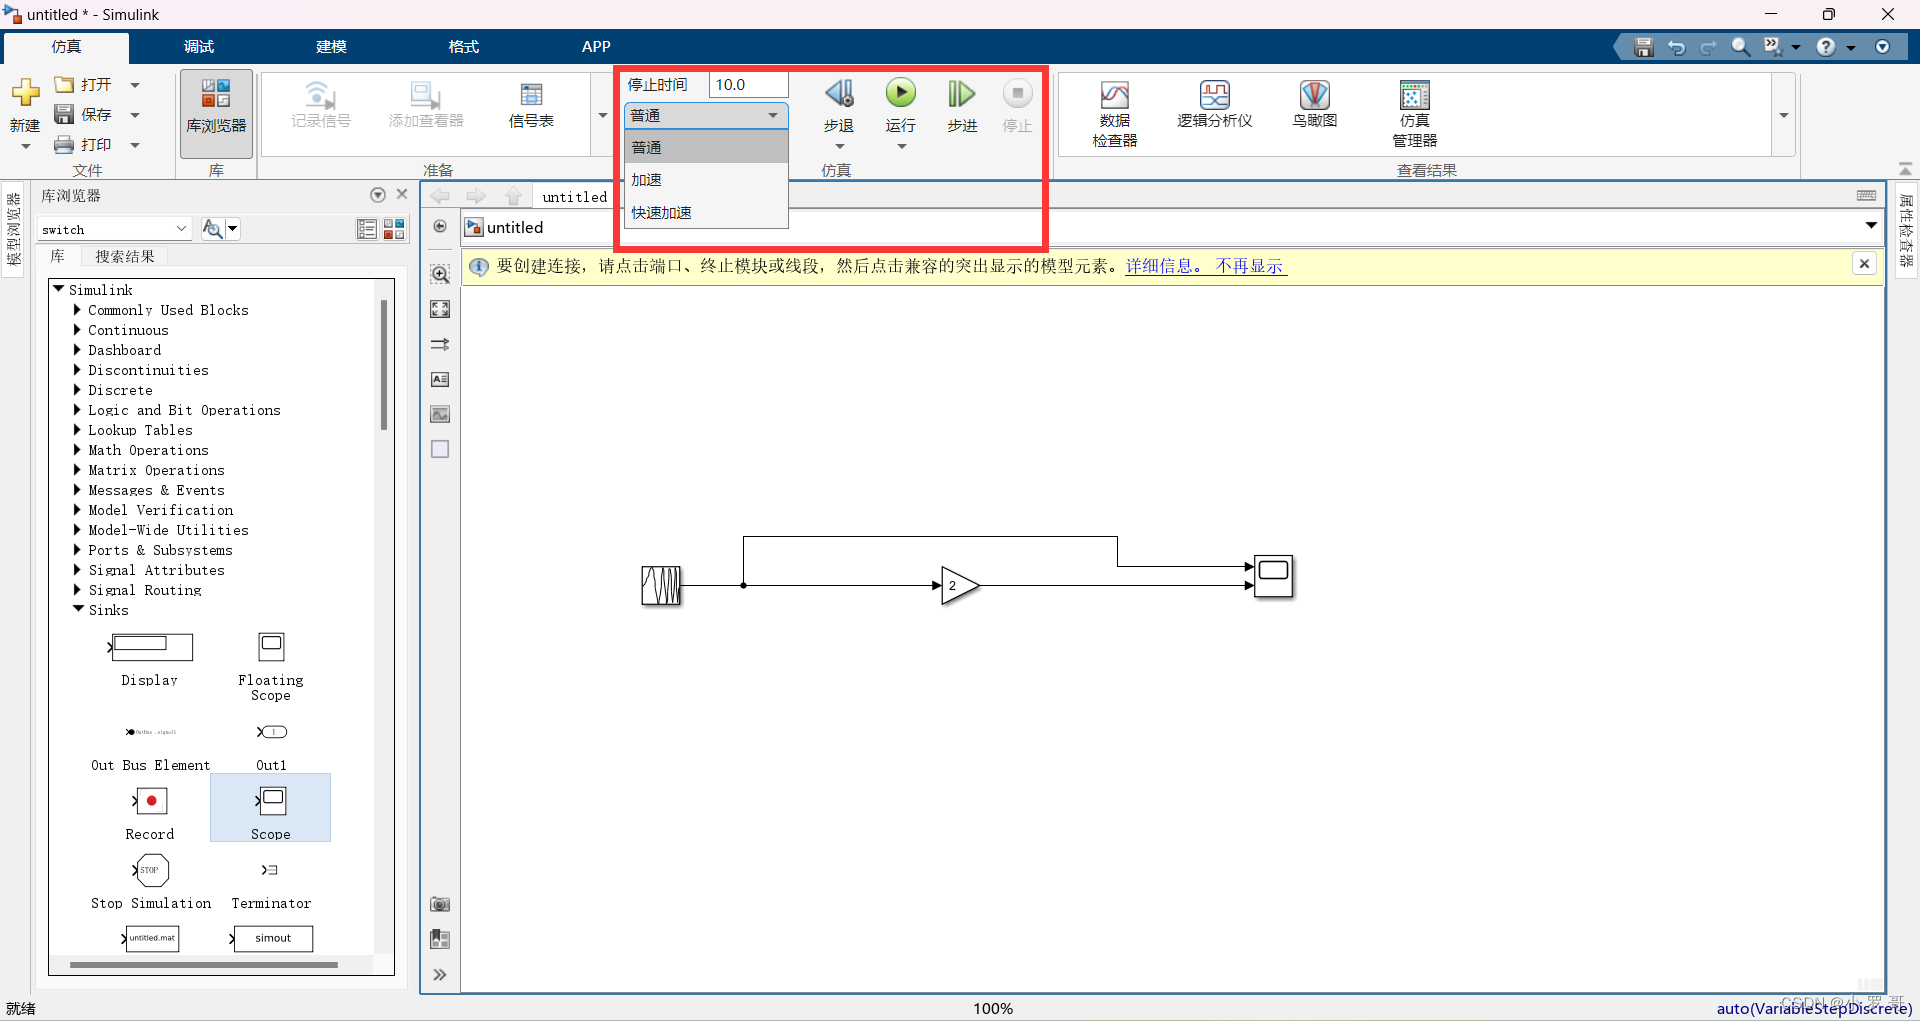This screenshot has width=1920, height=1021.
Task: Click the 不再显示 (Don't show again) link
Action: click(x=1250, y=266)
